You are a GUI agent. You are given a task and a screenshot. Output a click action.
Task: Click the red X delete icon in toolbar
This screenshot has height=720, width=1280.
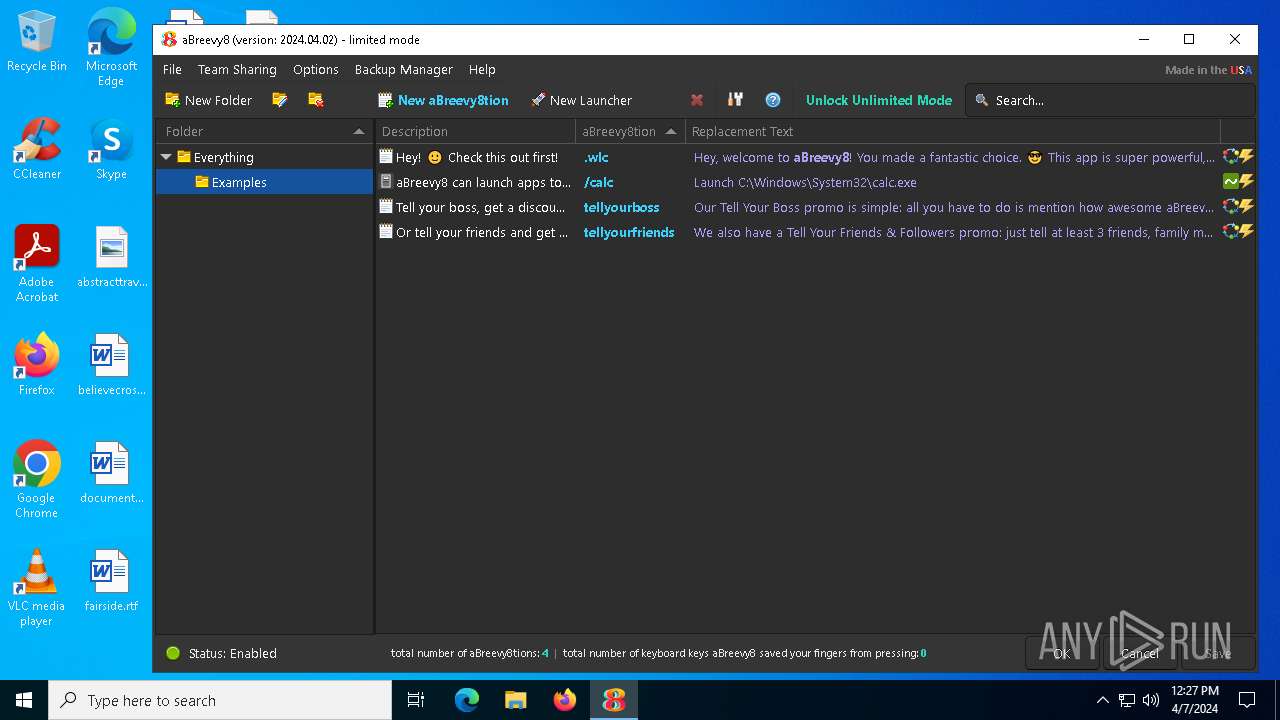click(697, 100)
